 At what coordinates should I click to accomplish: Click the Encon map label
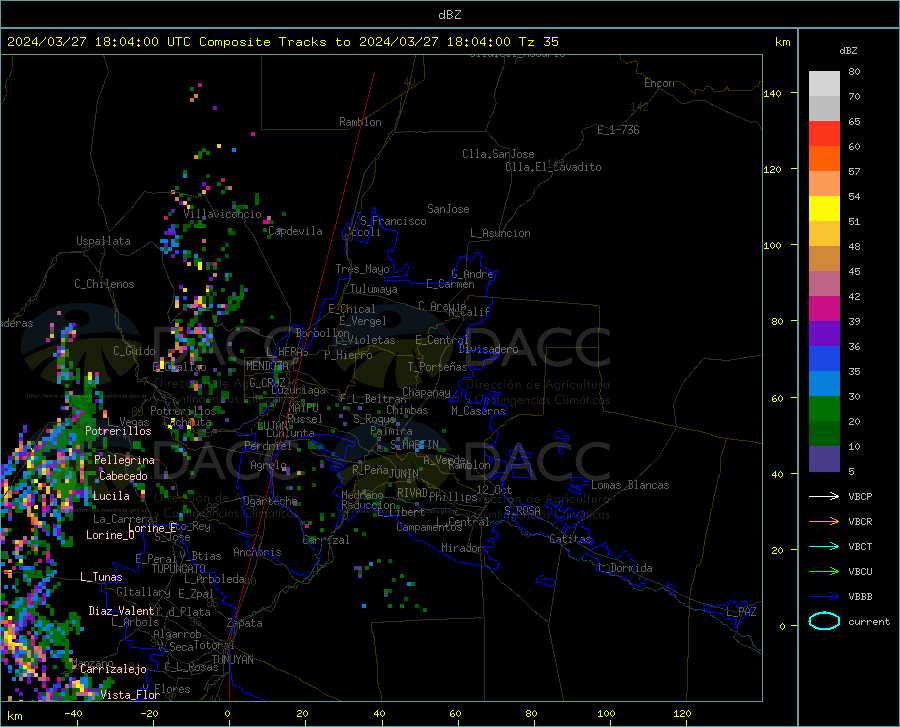[659, 83]
